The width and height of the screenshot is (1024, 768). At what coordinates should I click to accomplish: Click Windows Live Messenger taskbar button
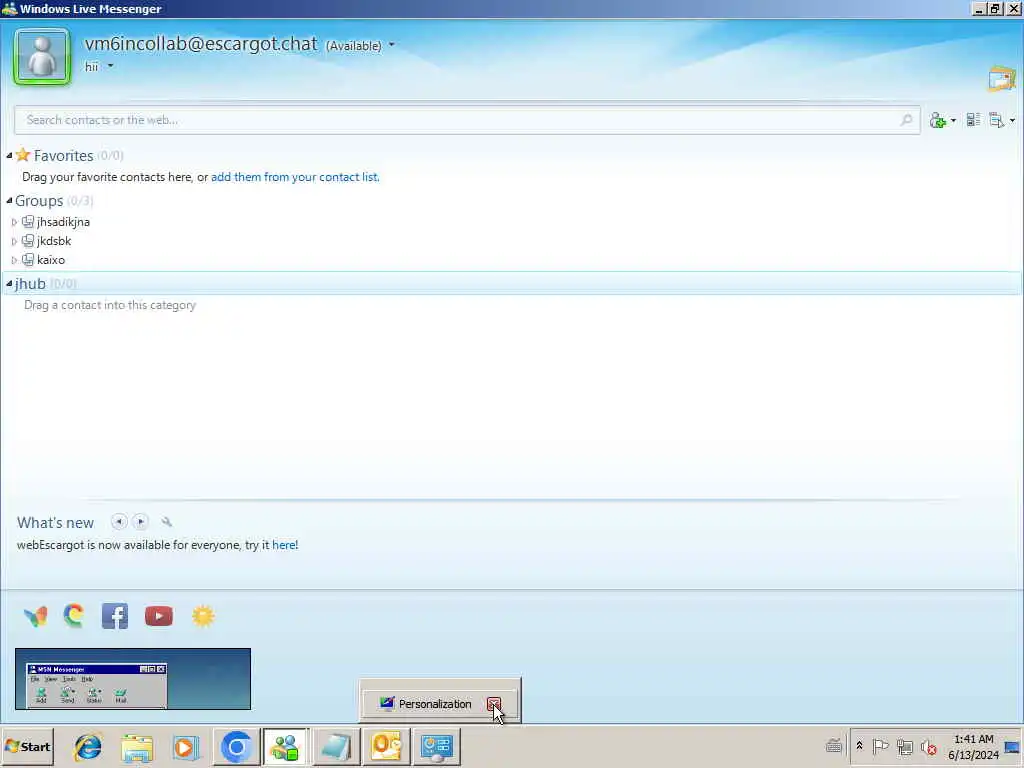coord(285,746)
